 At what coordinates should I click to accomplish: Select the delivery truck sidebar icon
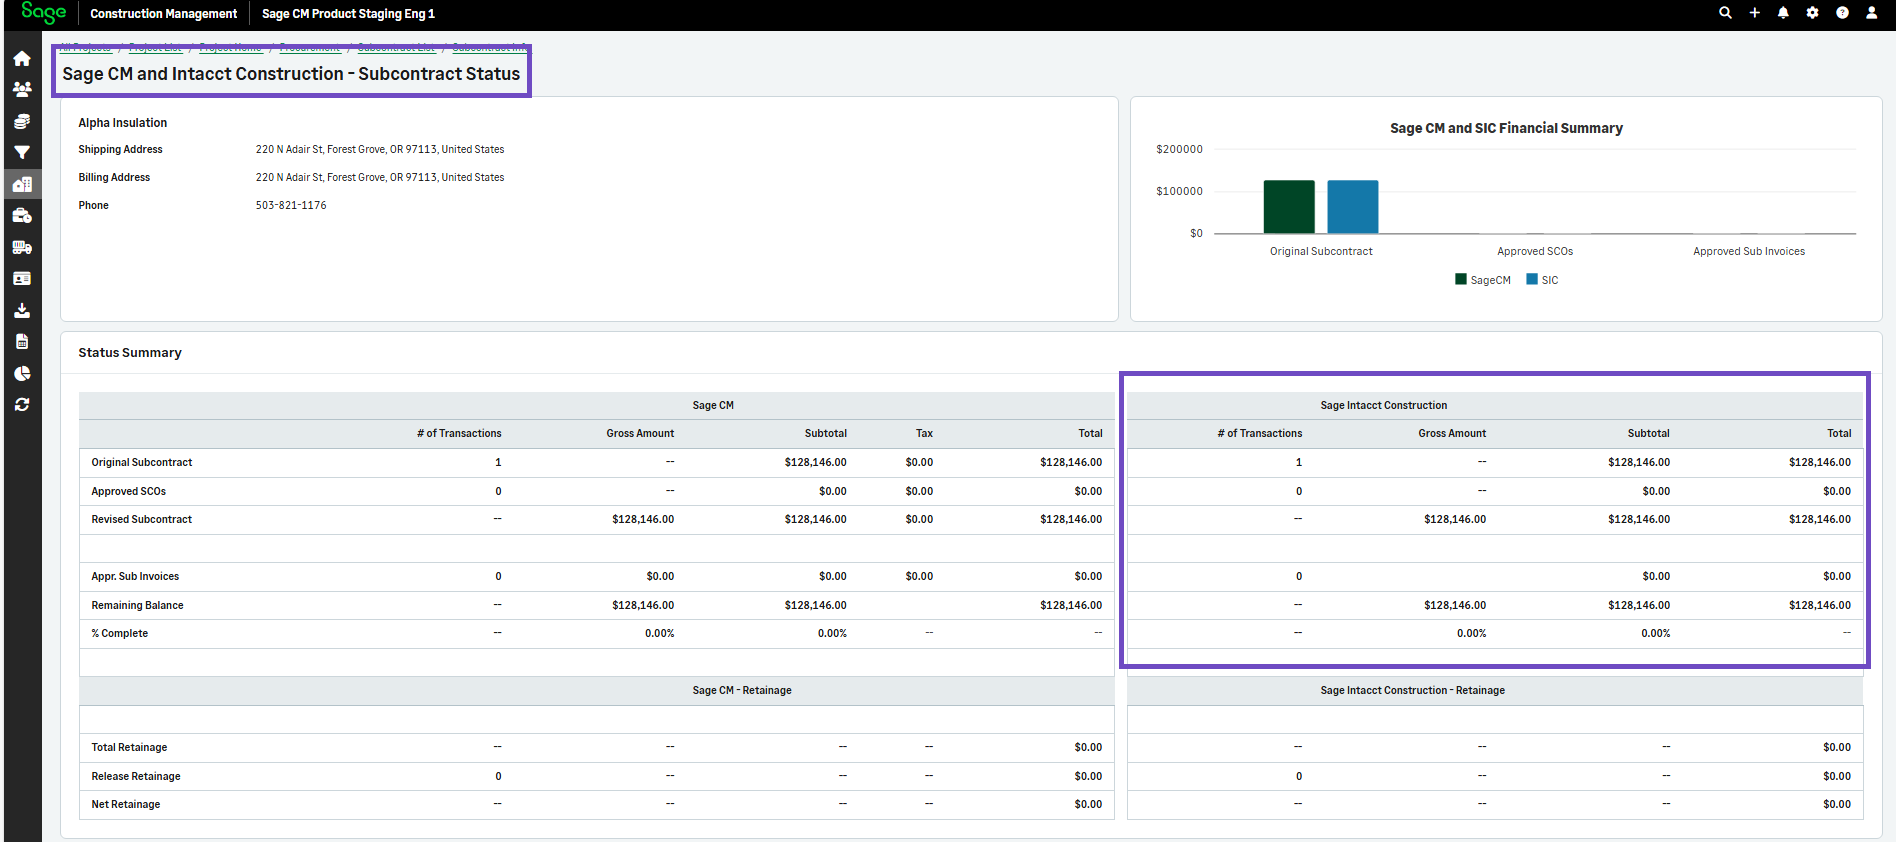pyautogui.click(x=22, y=247)
